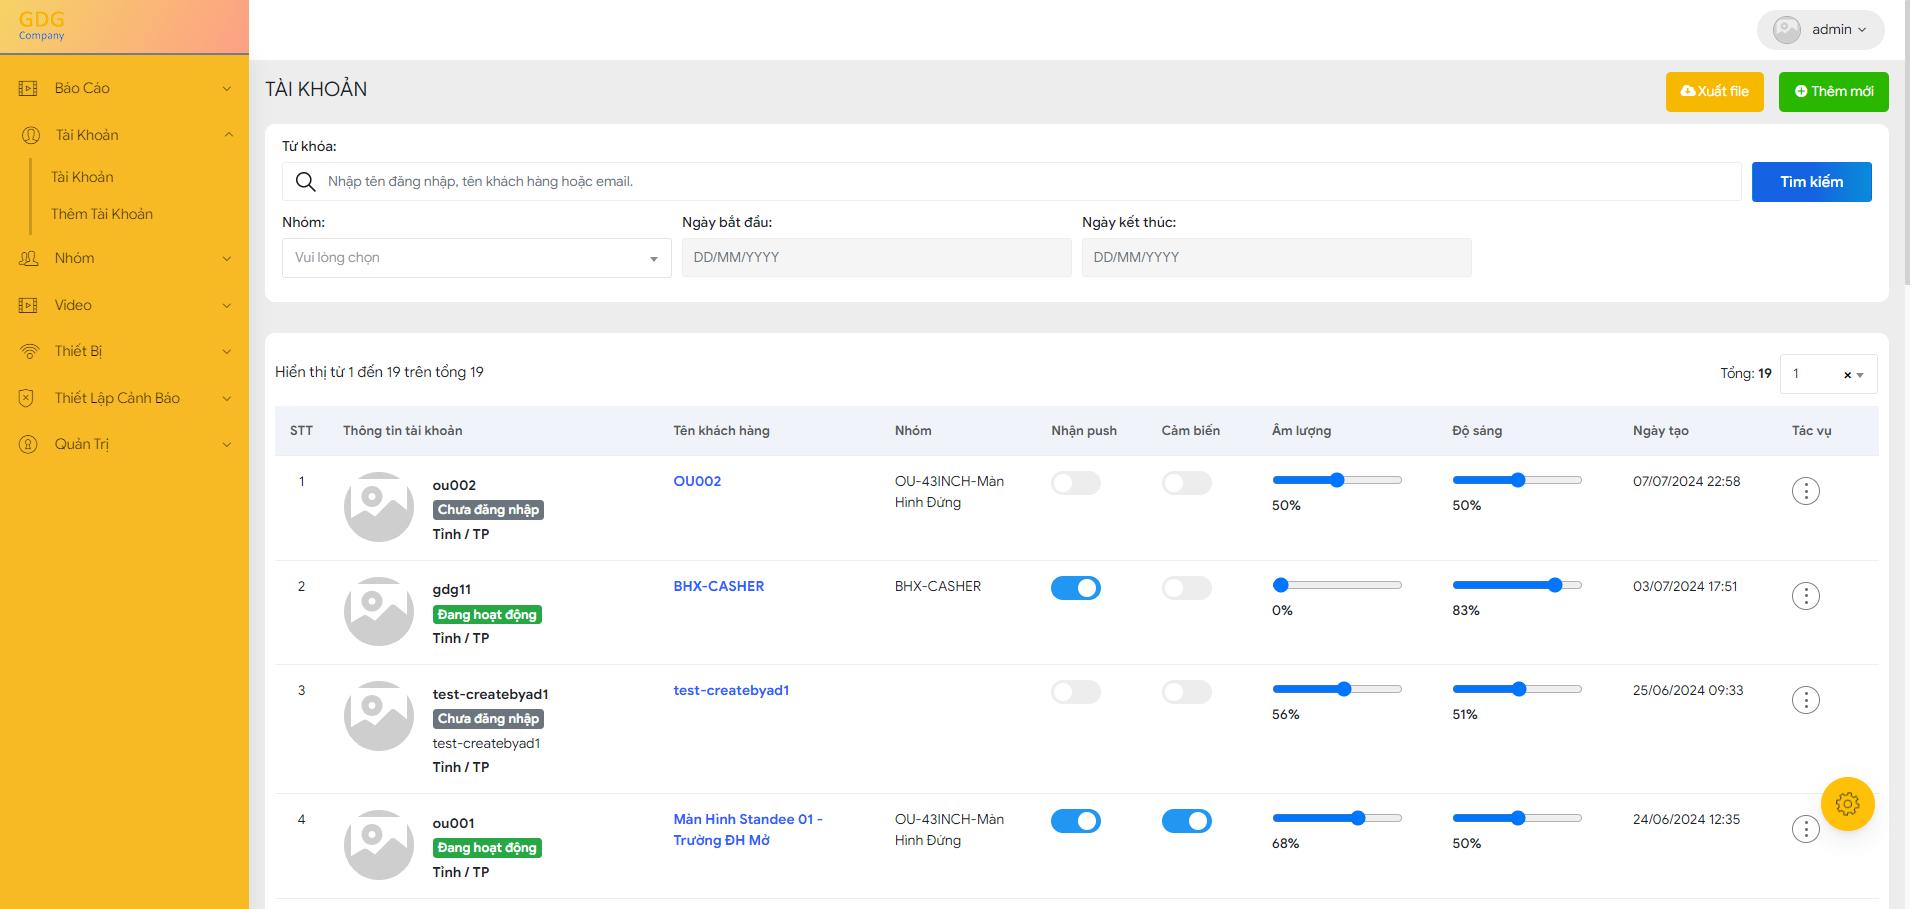Open three-dot actions menu for gdg11
This screenshot has height=909, width=1910.
pyautogui.click(x=1805, y=596)
